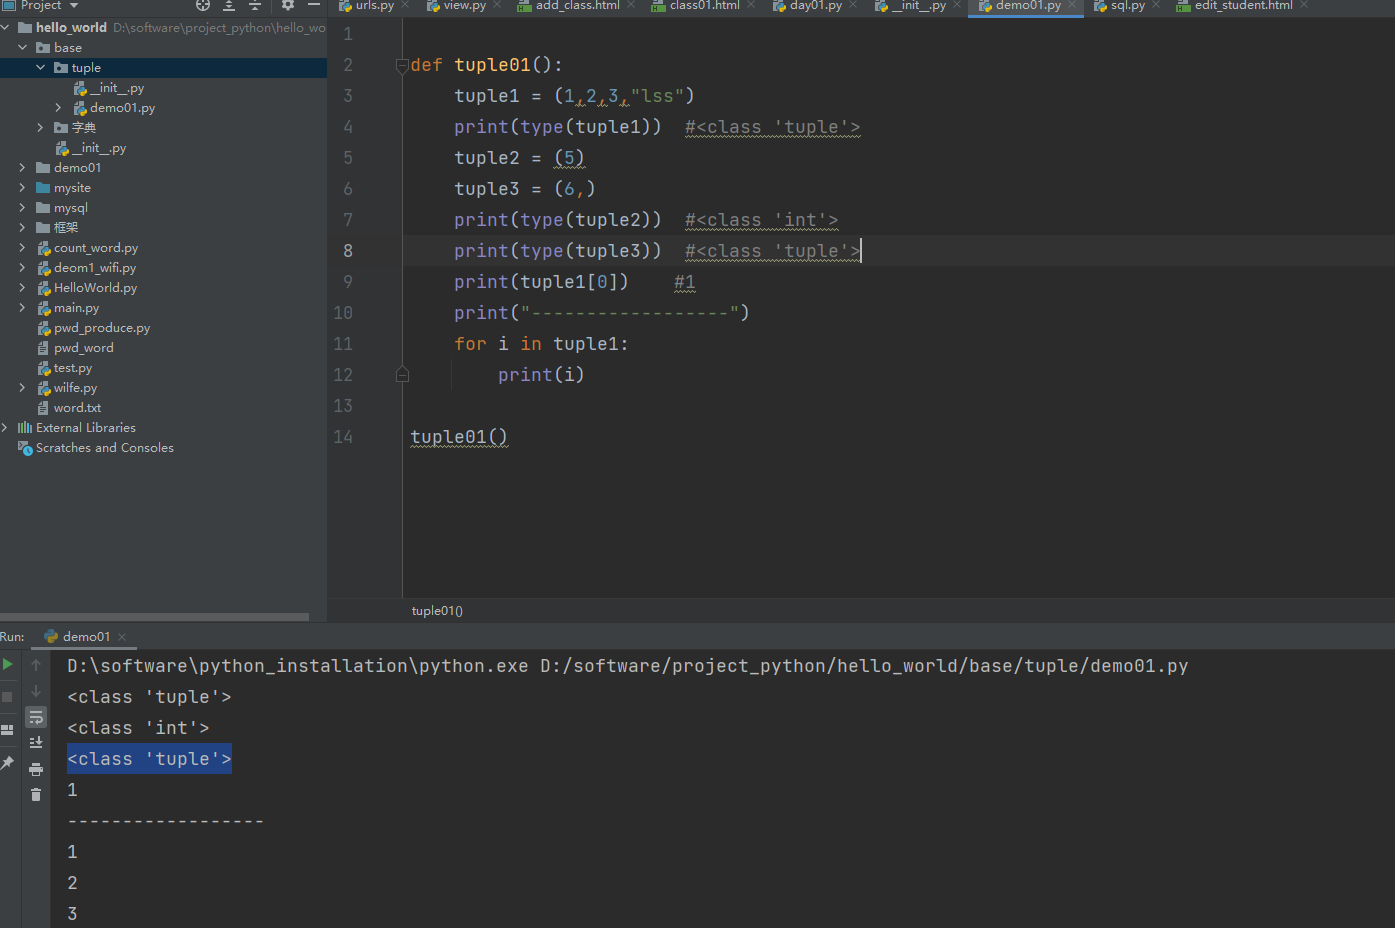The height and width of the screenshot is (928, 1395).
Task: Click tuple01() breadcrumb below editor
Action: tap(437, 611)
